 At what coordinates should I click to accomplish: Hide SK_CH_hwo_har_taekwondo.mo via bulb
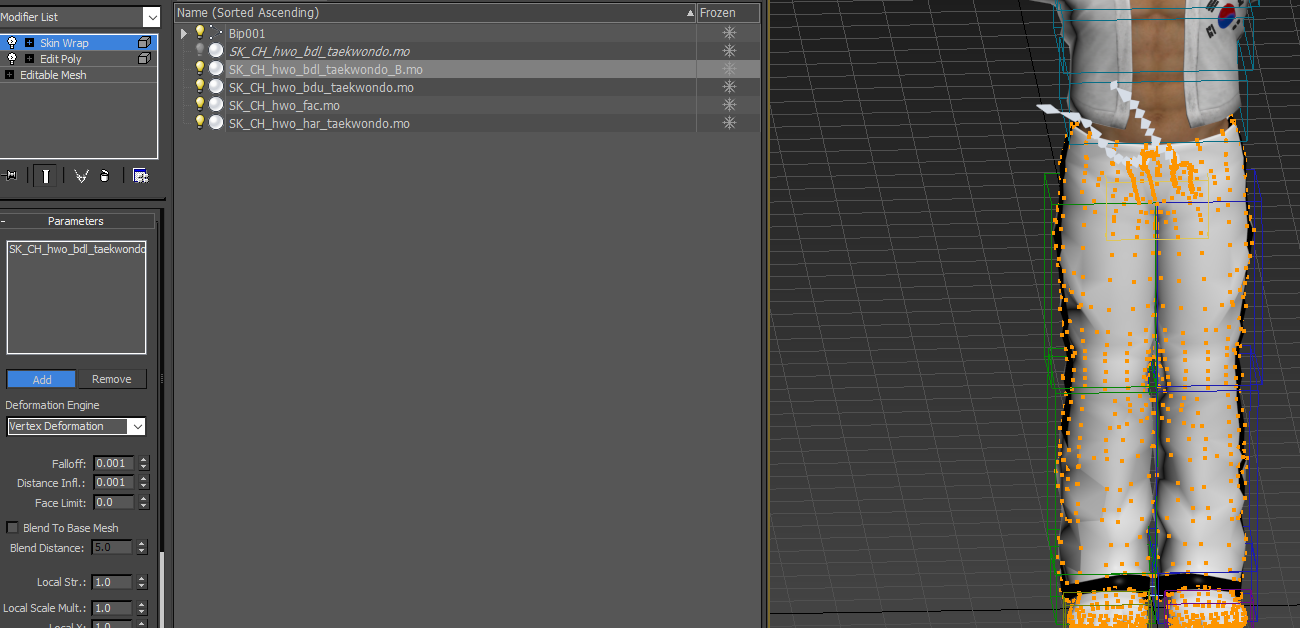pyautogui.click(x=200, y=123)
